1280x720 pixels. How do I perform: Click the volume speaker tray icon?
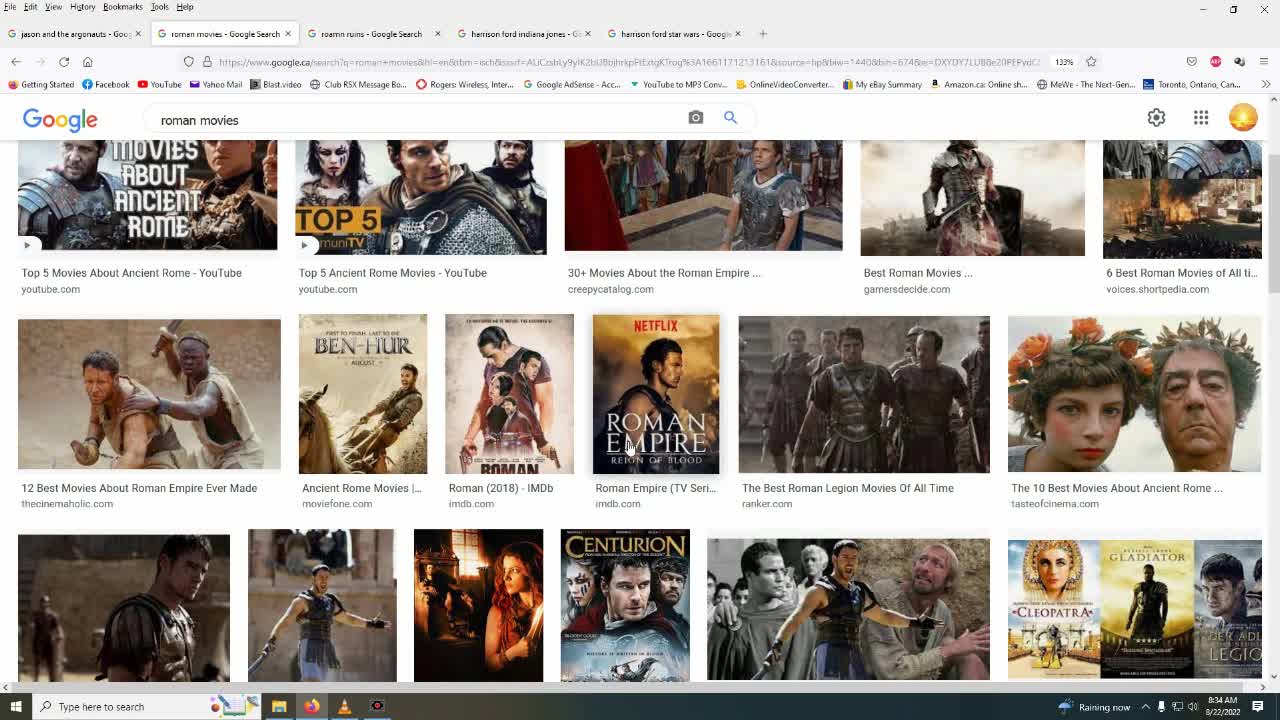click(1194, 707)
